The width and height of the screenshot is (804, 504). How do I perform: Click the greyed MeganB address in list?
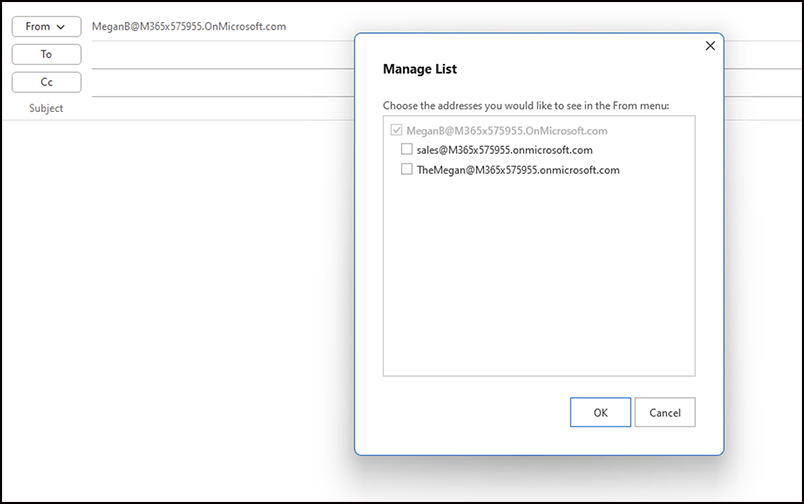pyautogui.click(x=507, y=130)
